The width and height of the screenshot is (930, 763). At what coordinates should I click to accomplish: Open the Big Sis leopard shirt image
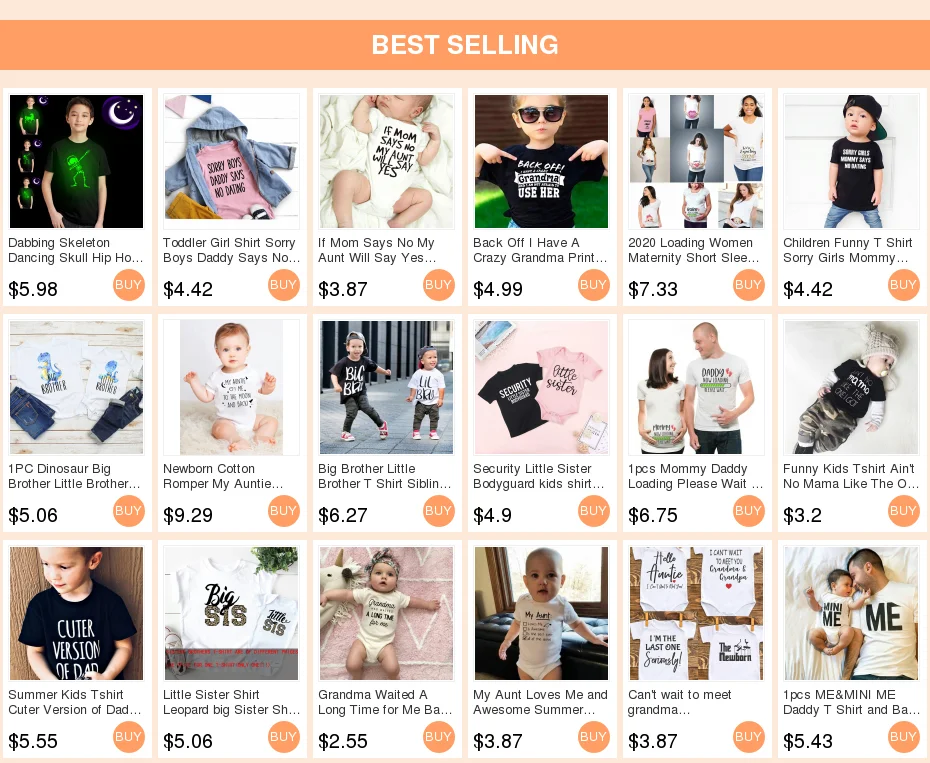tap(231, 613)
